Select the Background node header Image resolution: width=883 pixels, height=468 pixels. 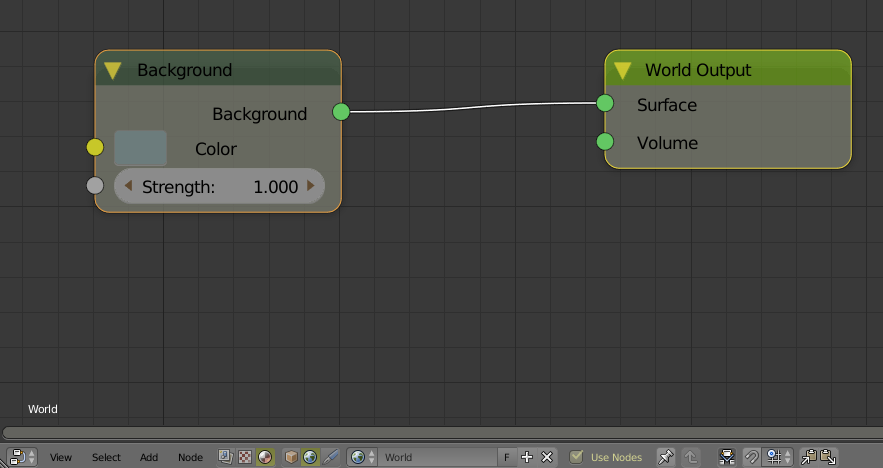pyautogui.click(x=218, y=69)
